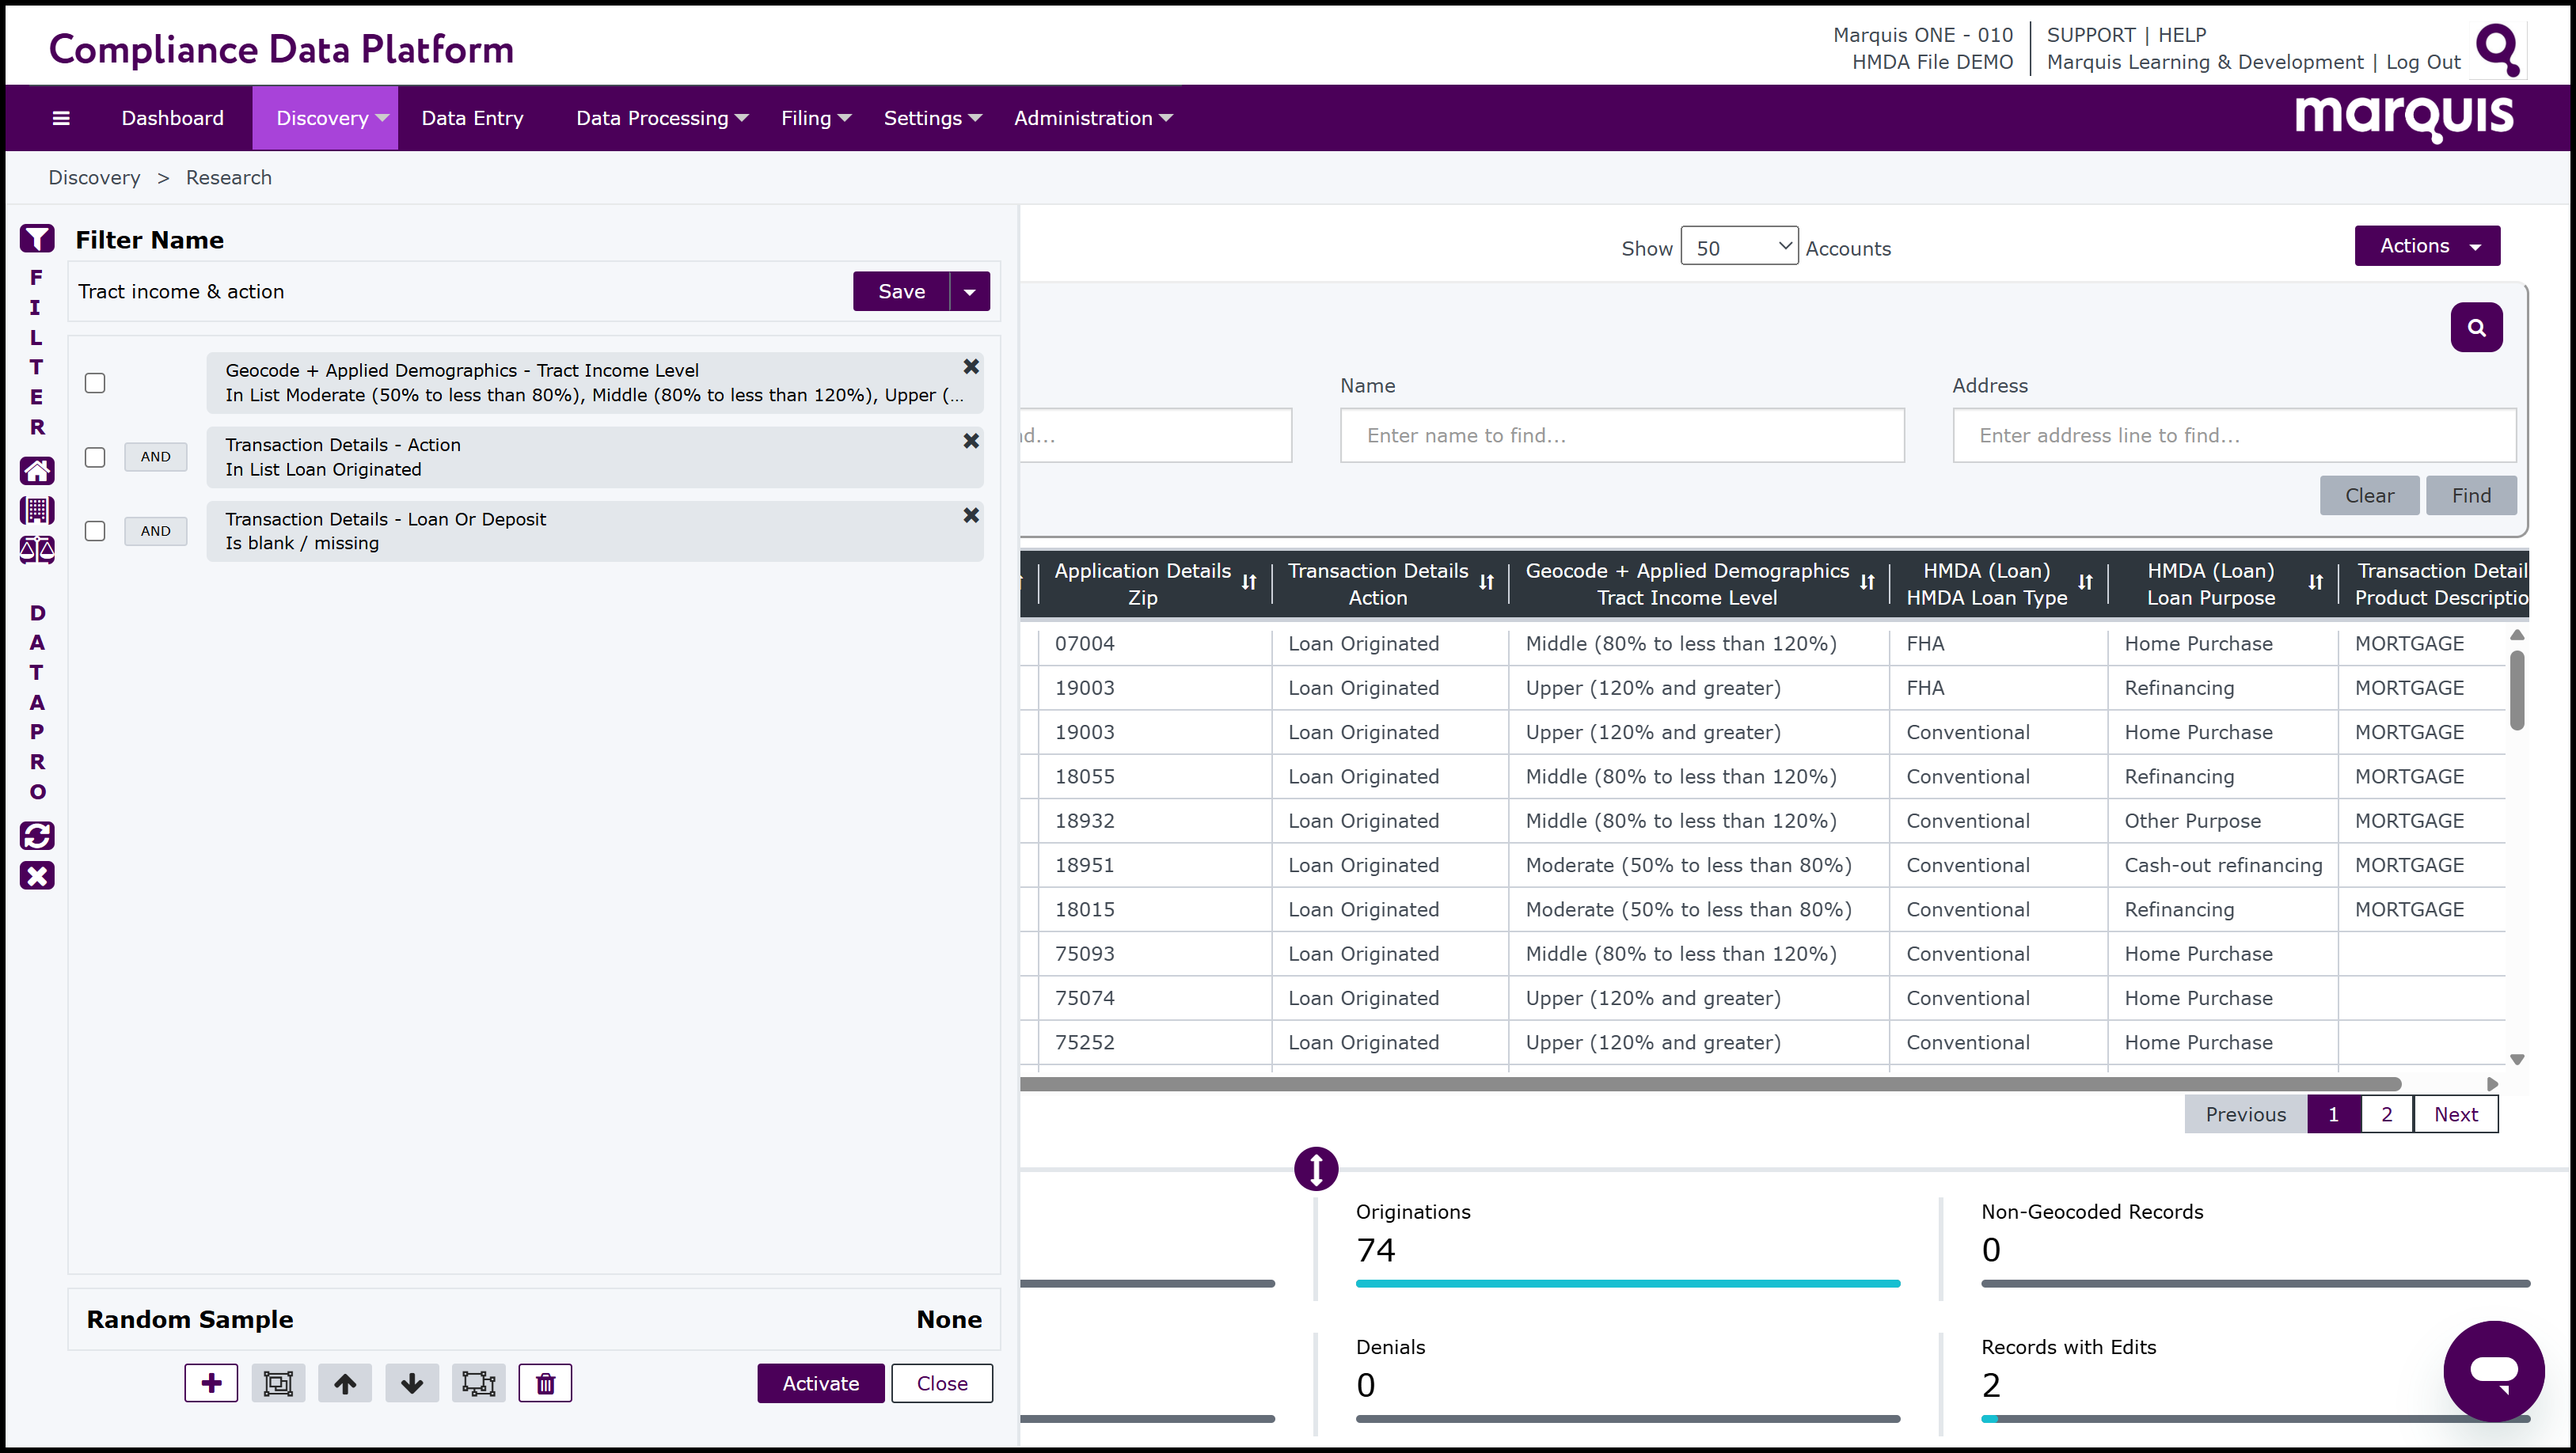Open the Data Processing menu
Image resolution: width=2576 pixels, height=1453 pixels.
coord(661,118)
